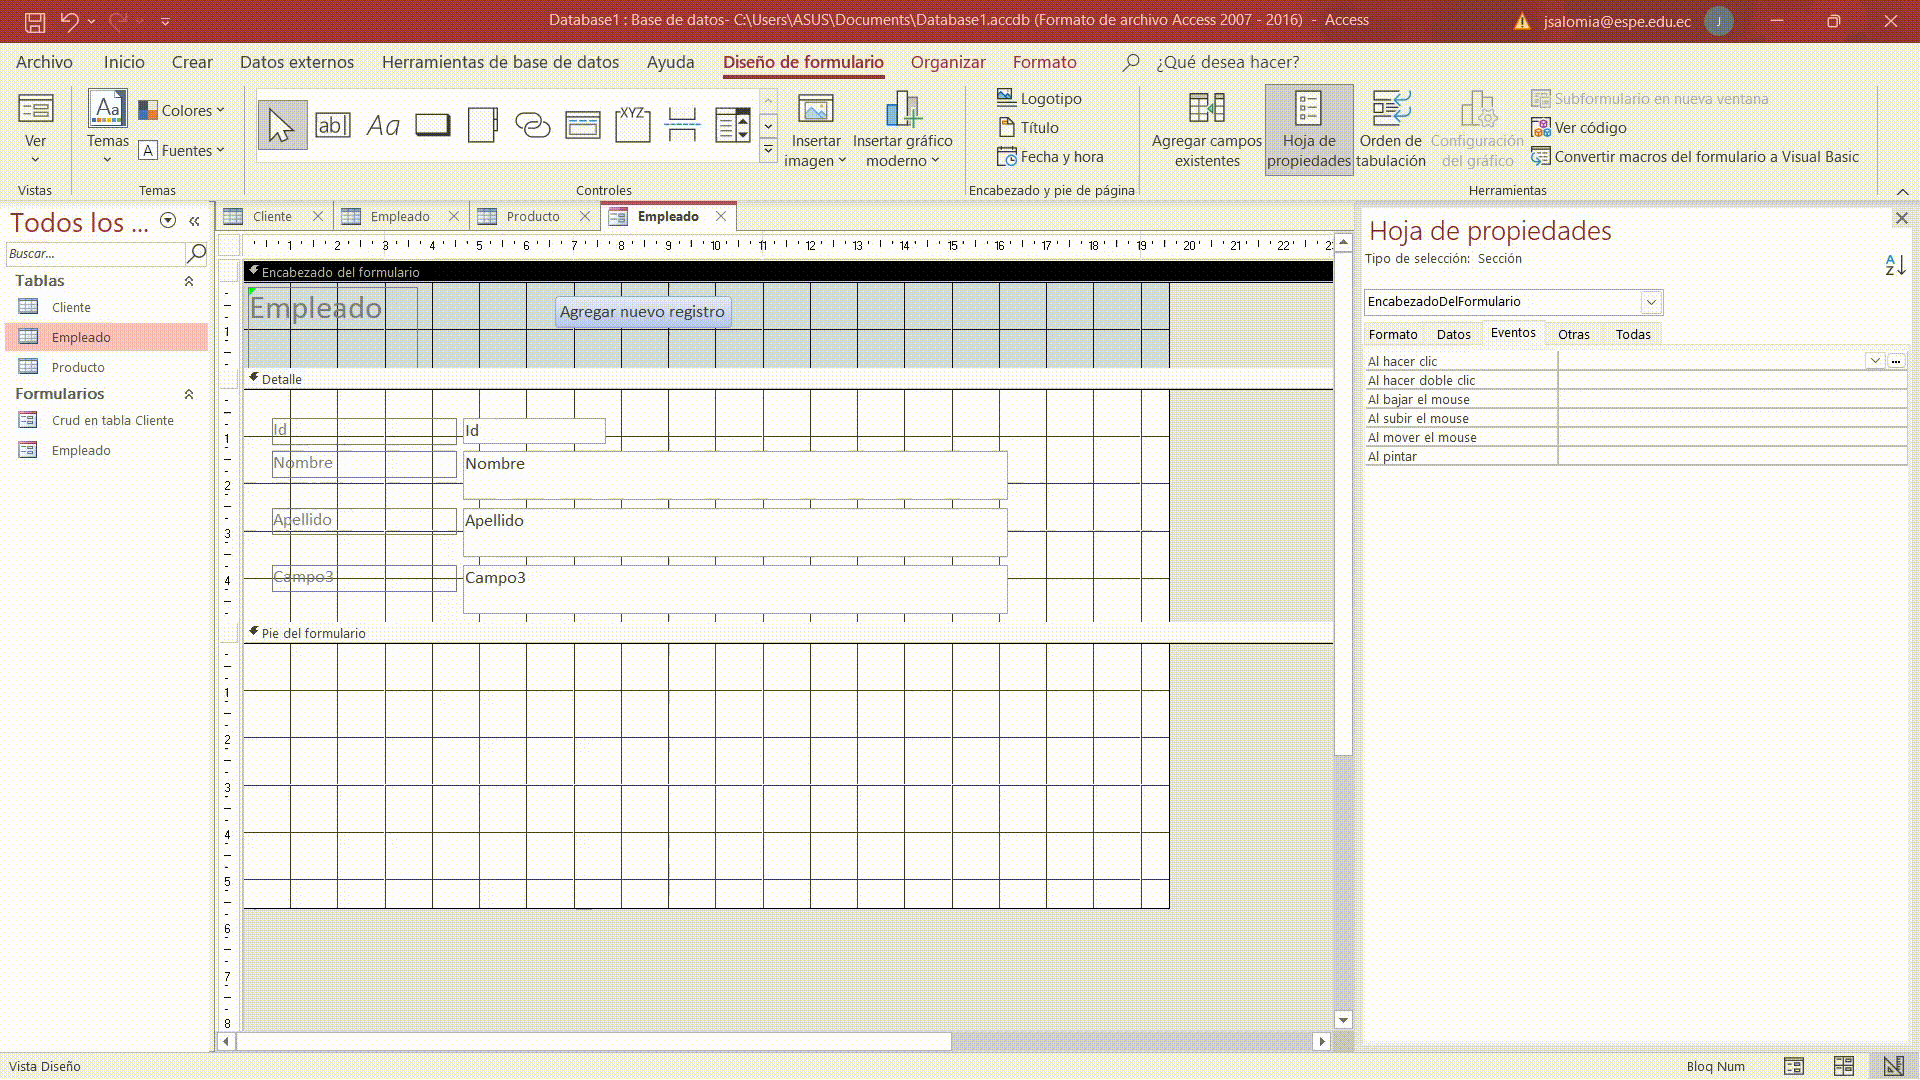1920x1080 pixels.
Task: Switch to the Producto document tab
Action: pos(532,216)
